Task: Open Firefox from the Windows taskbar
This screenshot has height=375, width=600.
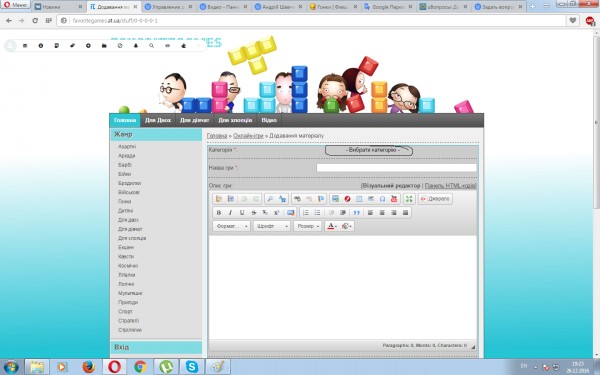Action: click(88, 367)
